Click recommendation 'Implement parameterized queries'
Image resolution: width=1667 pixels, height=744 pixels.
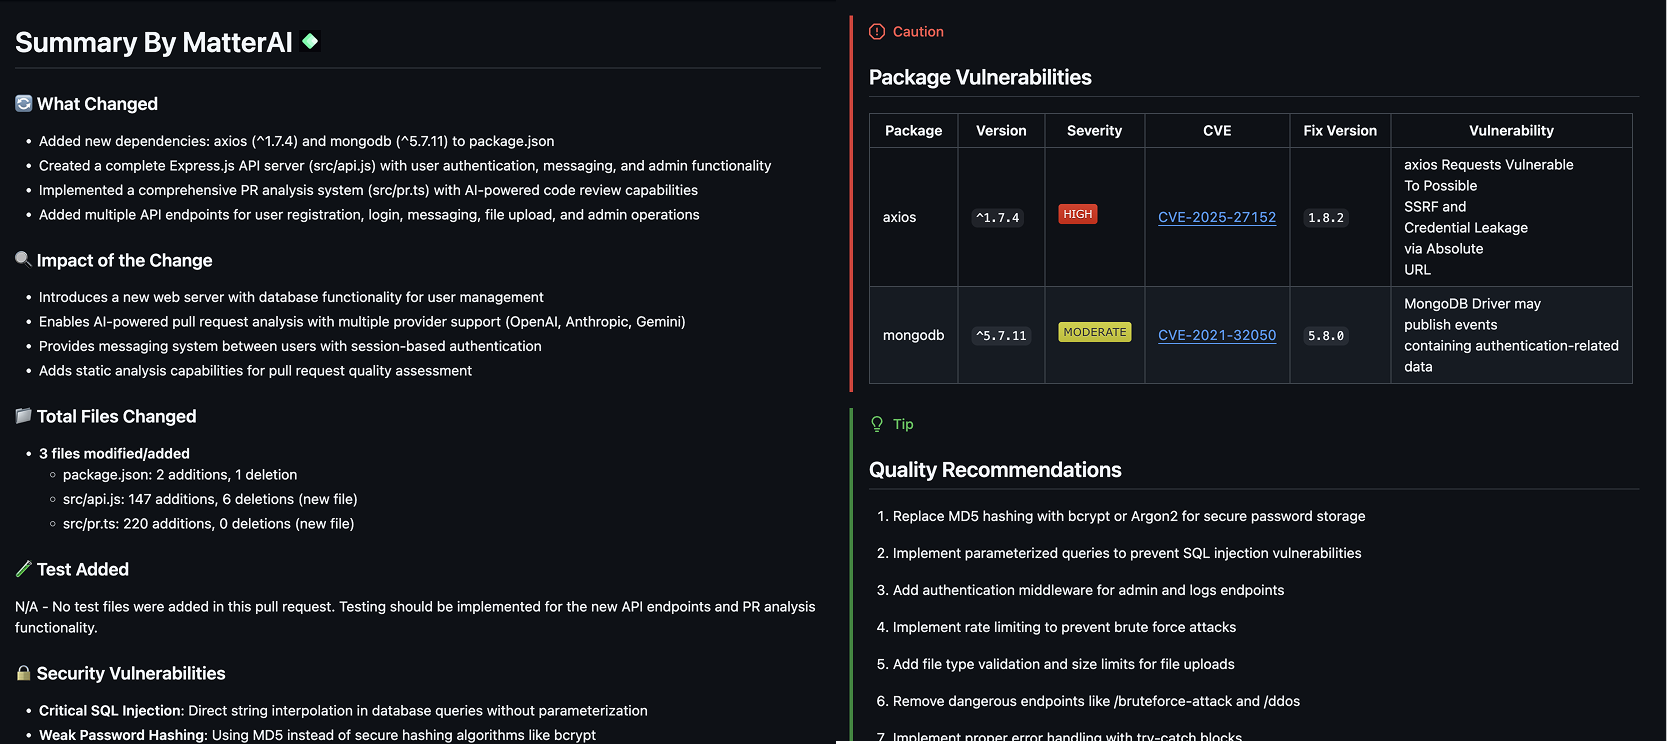(1127, 553)
